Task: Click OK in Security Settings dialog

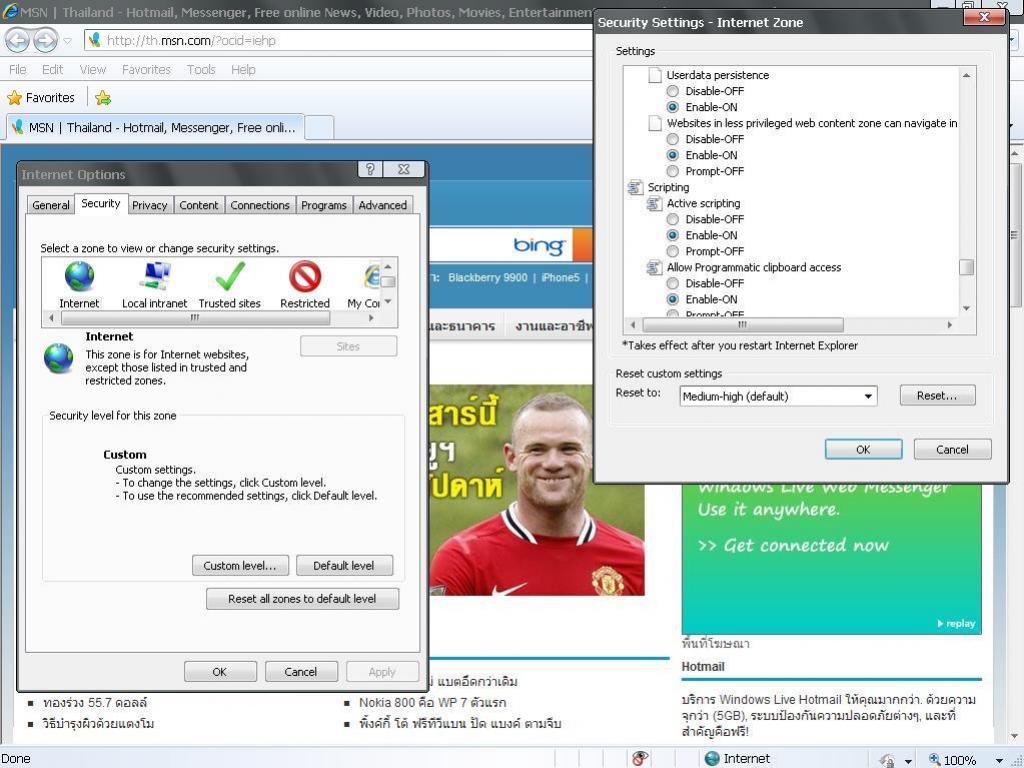Action: [863, 449]
